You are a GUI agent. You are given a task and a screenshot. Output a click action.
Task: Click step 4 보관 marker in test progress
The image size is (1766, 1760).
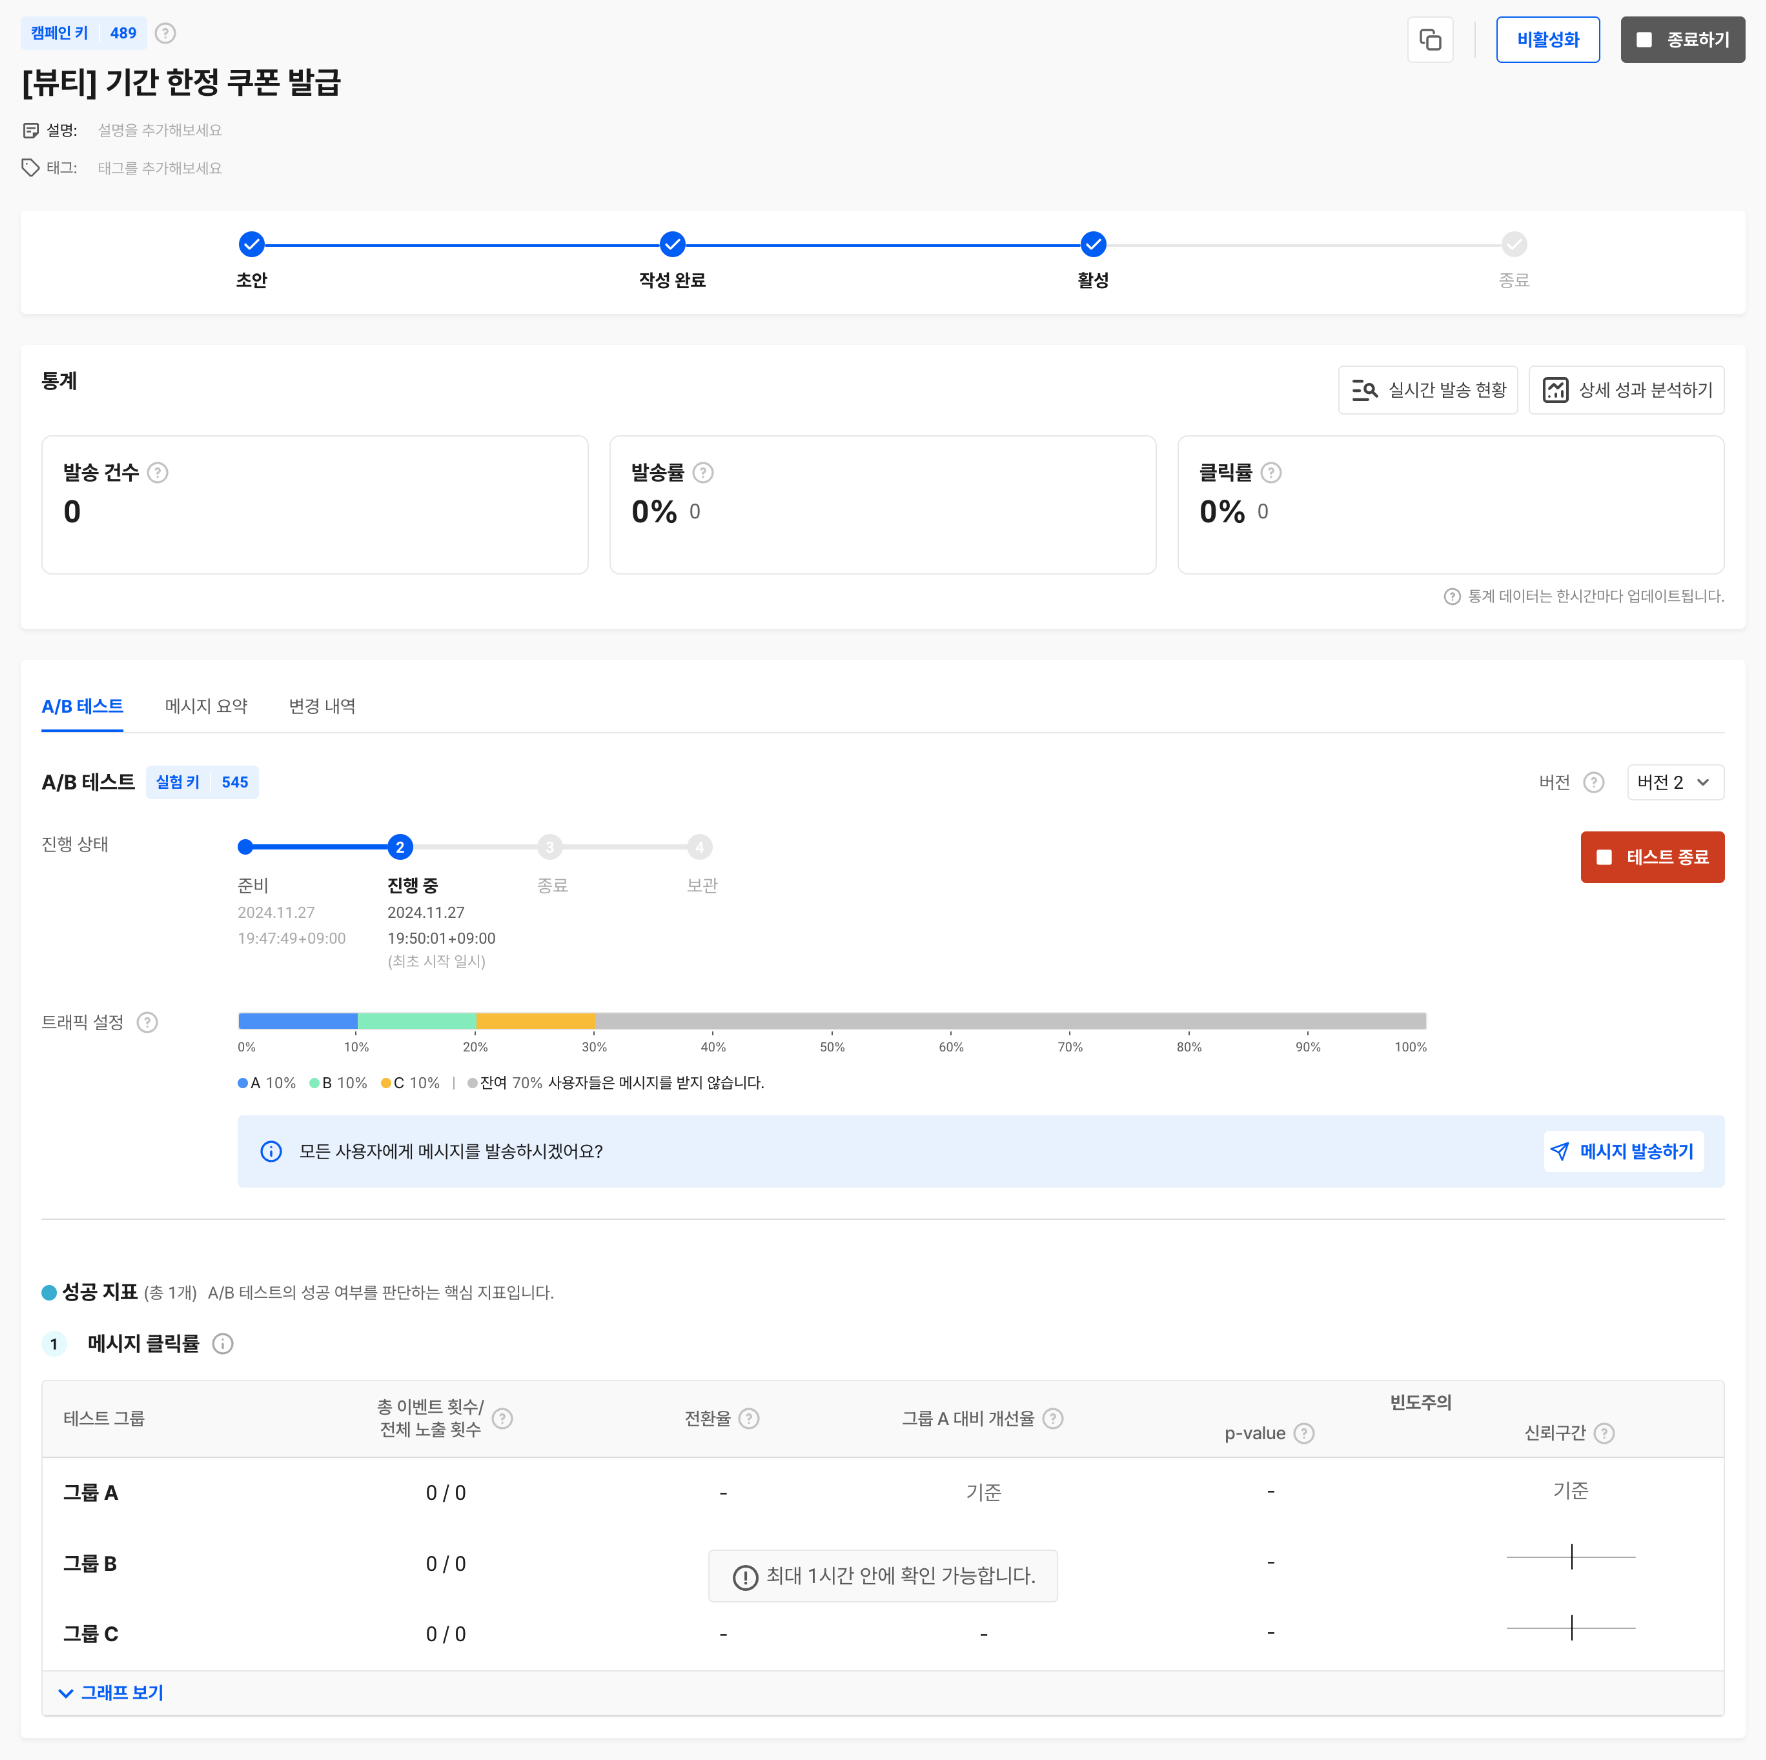click(x=700, y=848)
